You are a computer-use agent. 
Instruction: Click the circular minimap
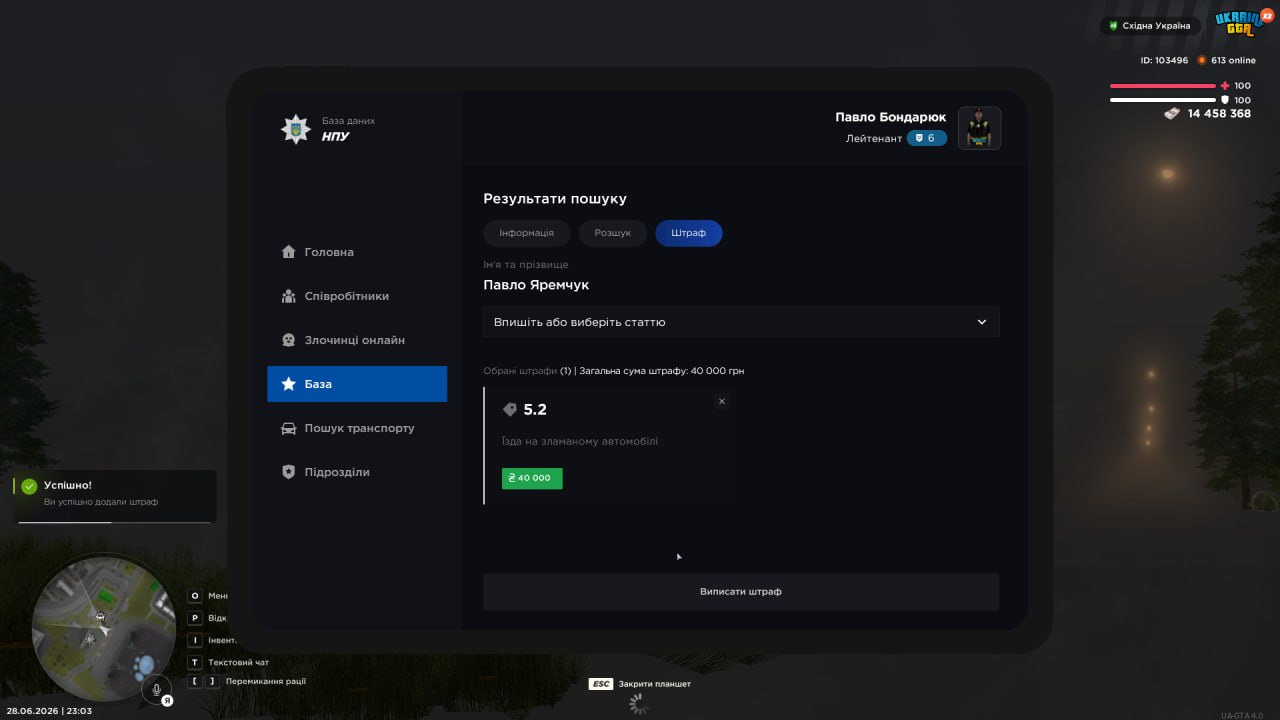click(104, 630)
